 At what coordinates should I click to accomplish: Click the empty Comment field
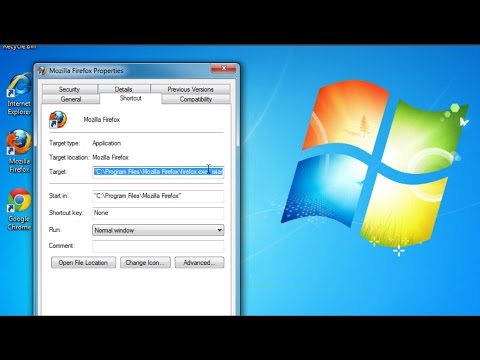(158, 246)
